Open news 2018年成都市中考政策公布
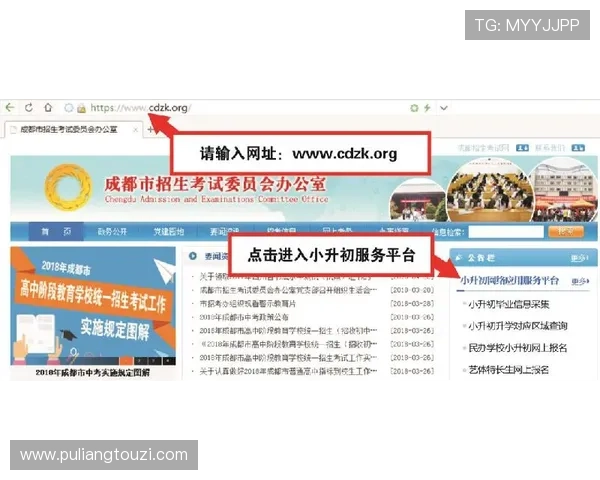 pos(244,317)
